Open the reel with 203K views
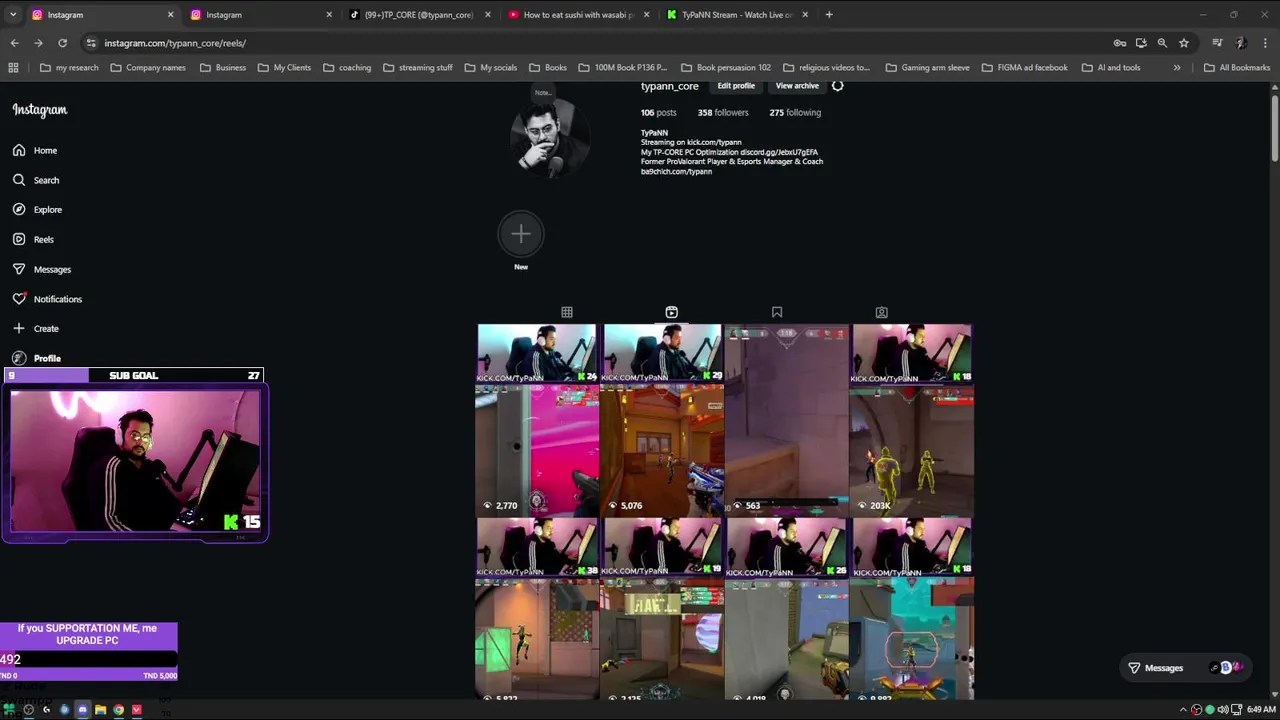The image size is (1280, 720). click(912, 420)
